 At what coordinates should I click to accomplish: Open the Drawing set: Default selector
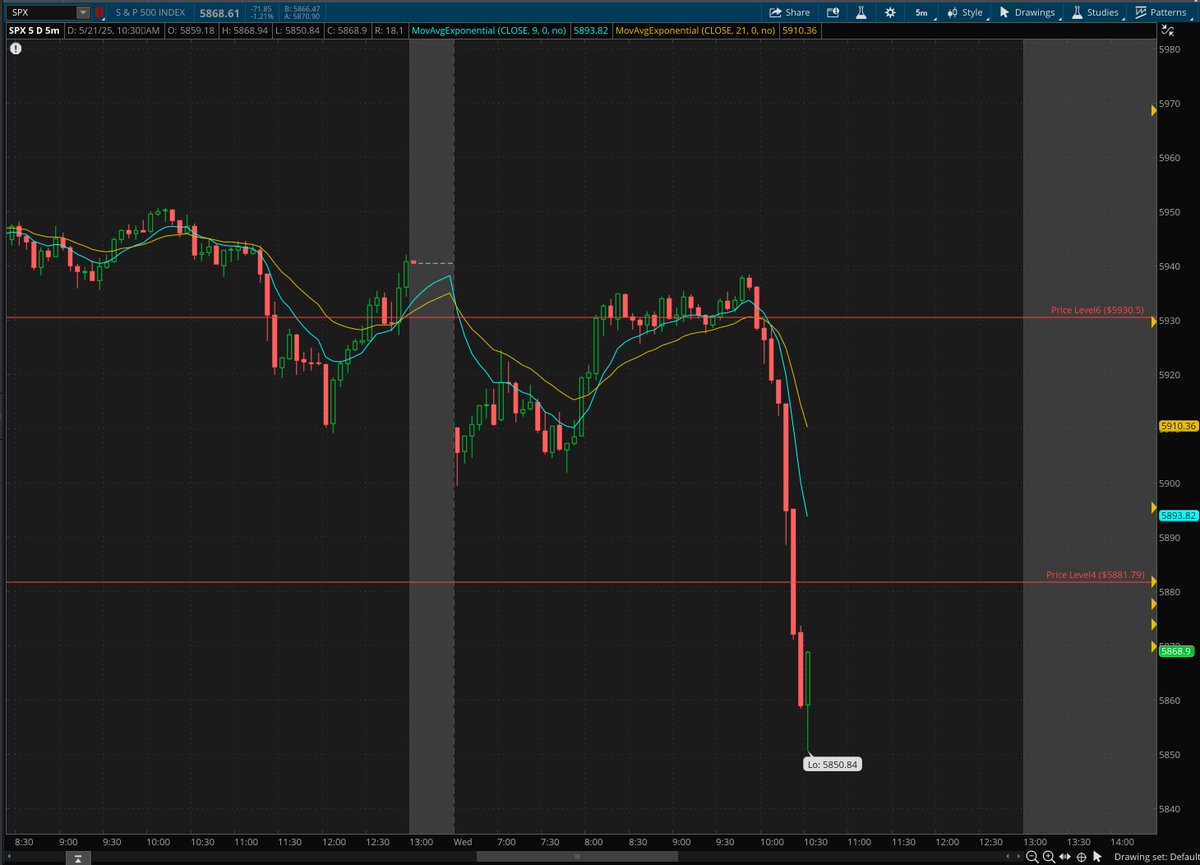pos(1157,857)
